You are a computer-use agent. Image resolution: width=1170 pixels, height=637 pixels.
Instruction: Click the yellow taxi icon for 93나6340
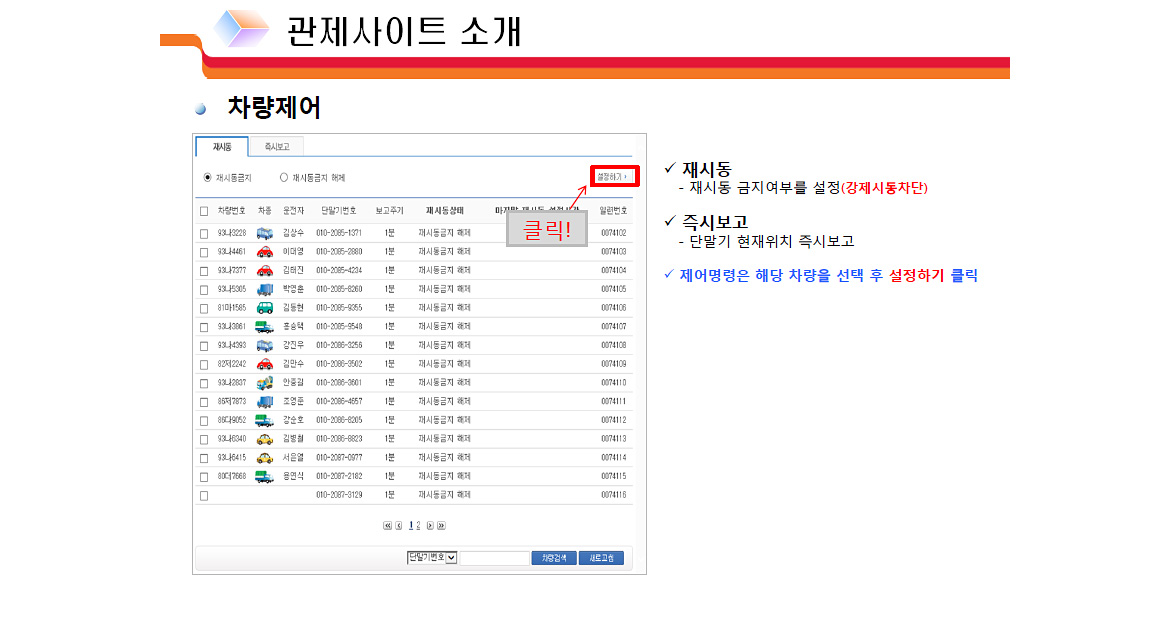point(264,439)
